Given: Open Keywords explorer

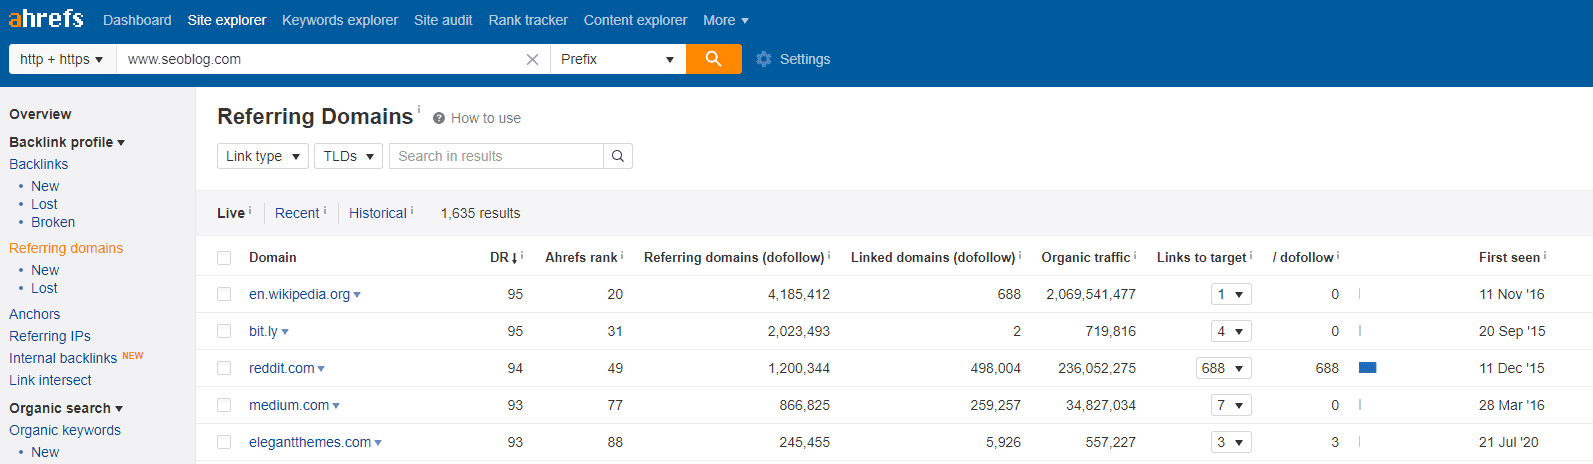Looking at the screenshot, I should pos(340,20).
